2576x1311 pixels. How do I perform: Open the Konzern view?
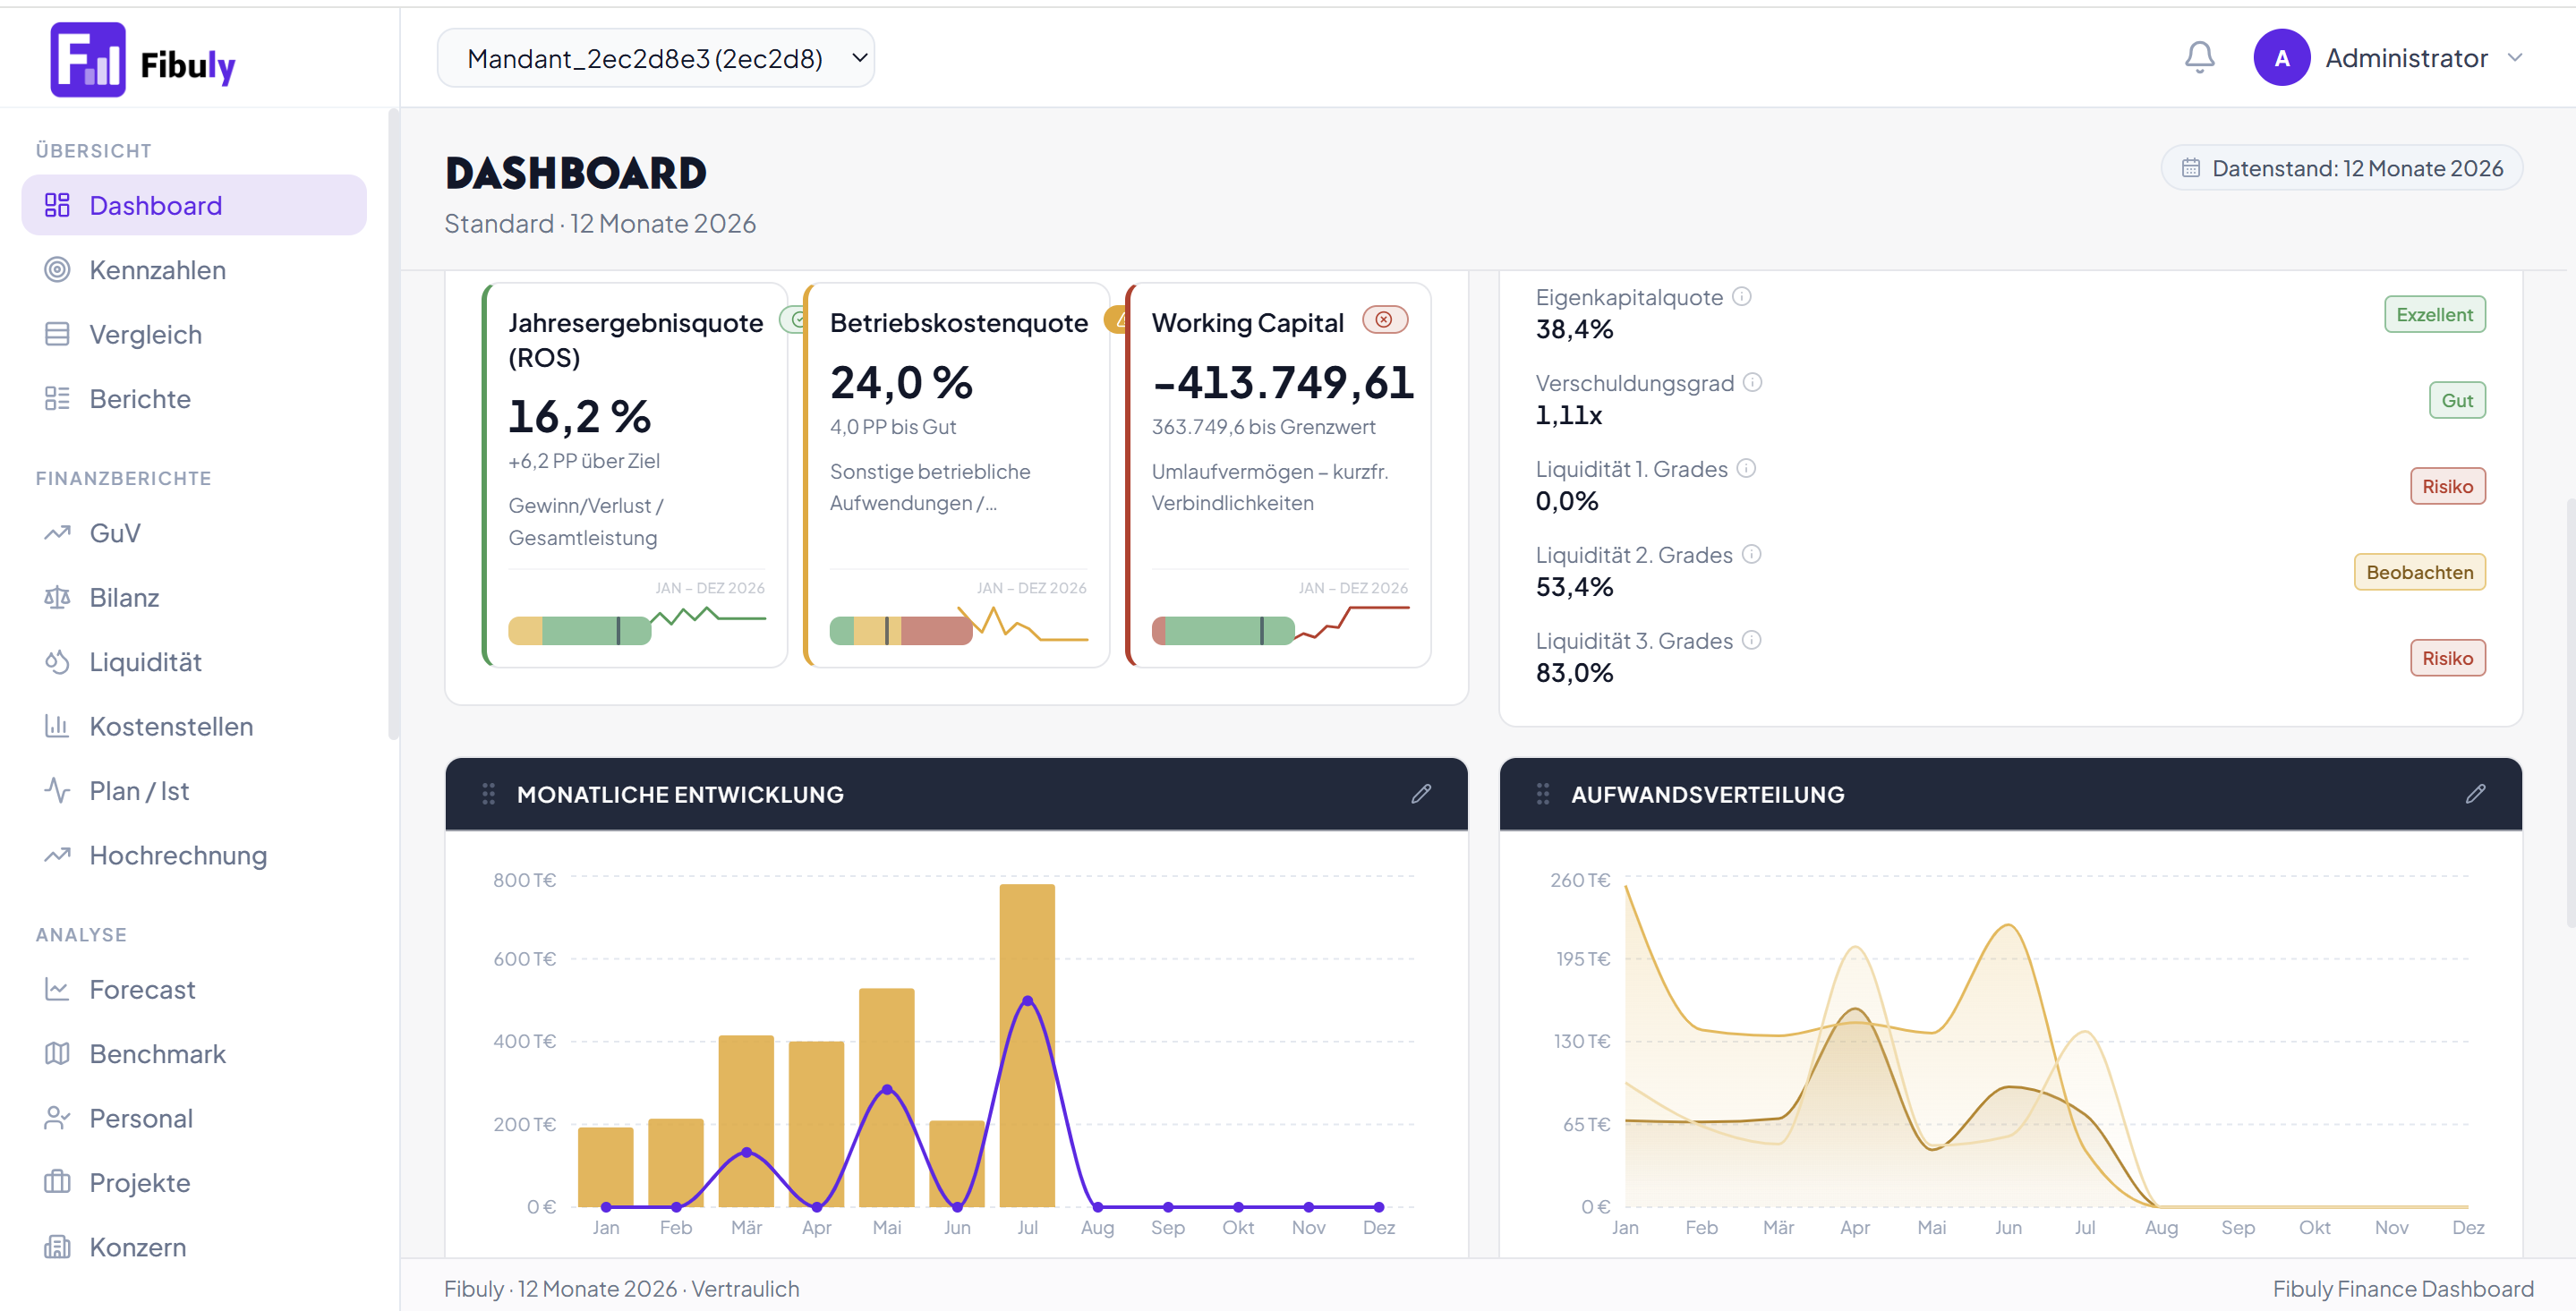[194, 1247]
